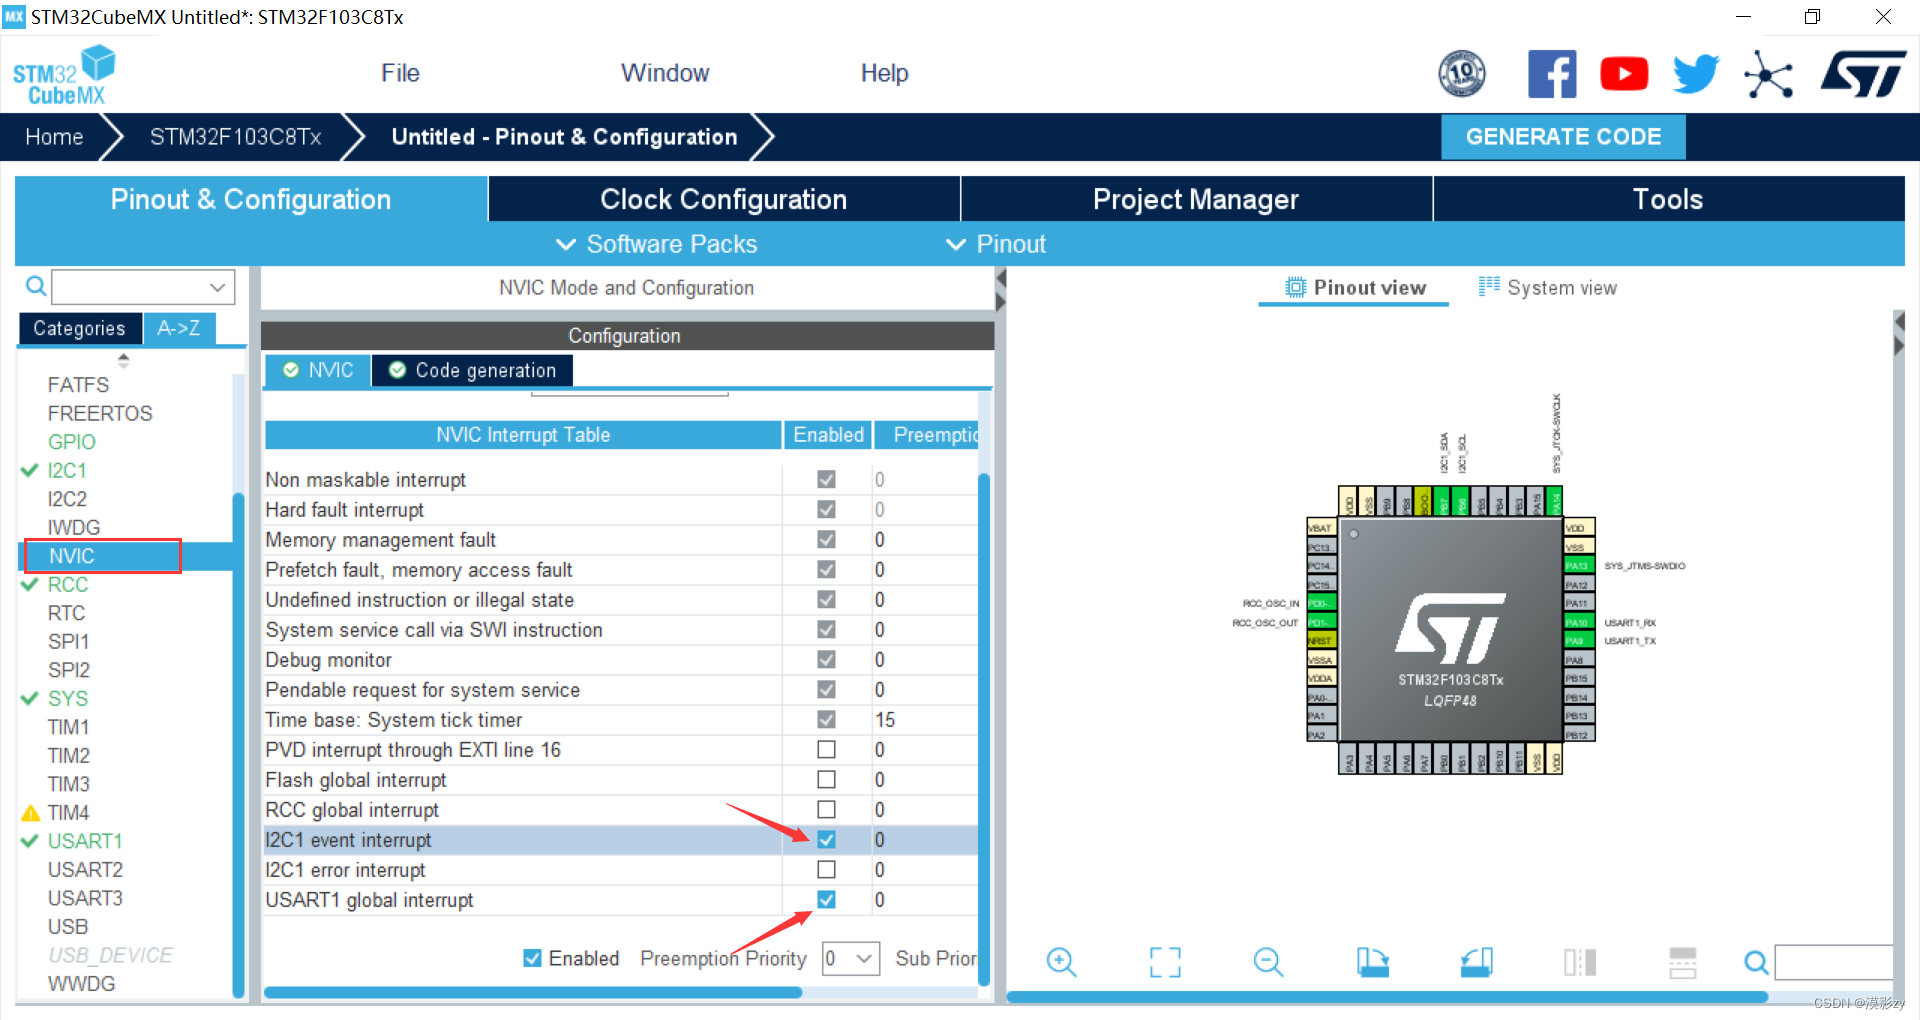The width and height of the screenshot is (1920, 1020).
Task: Click sort arrows above categories list
Action: tap(124, 360)
